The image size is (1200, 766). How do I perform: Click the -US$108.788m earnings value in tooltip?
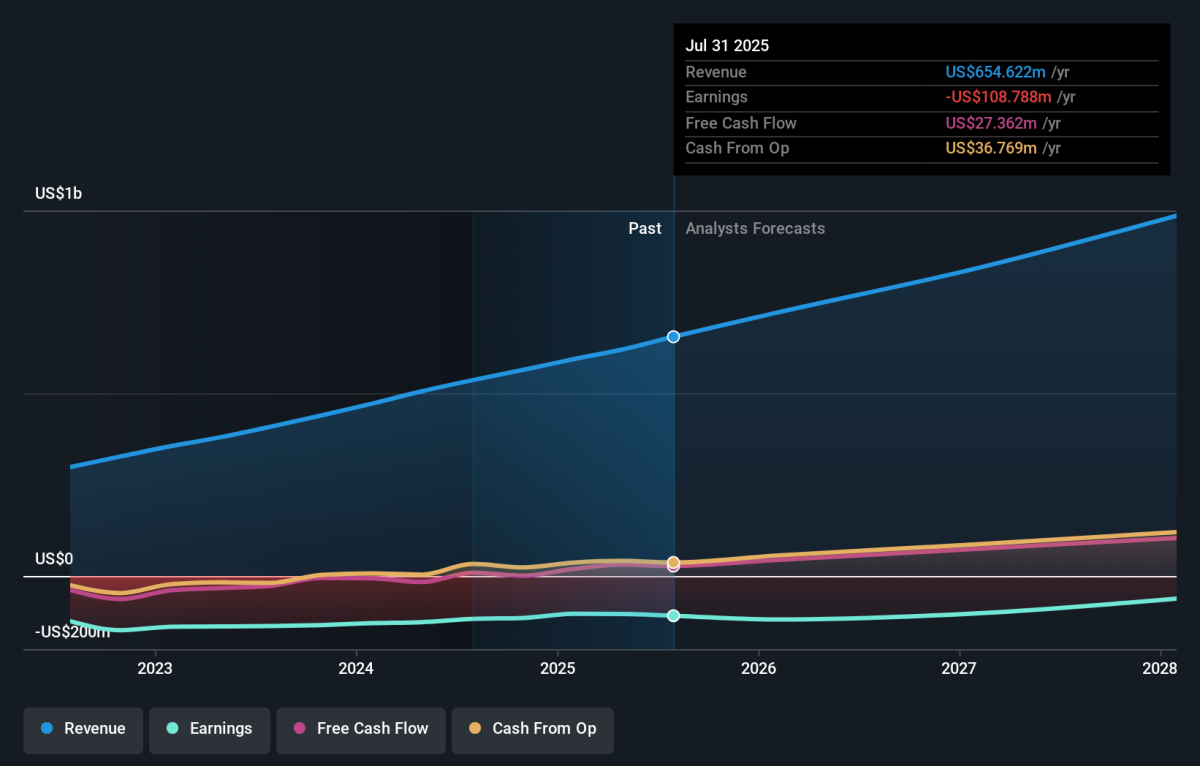(x=998, y=97)
